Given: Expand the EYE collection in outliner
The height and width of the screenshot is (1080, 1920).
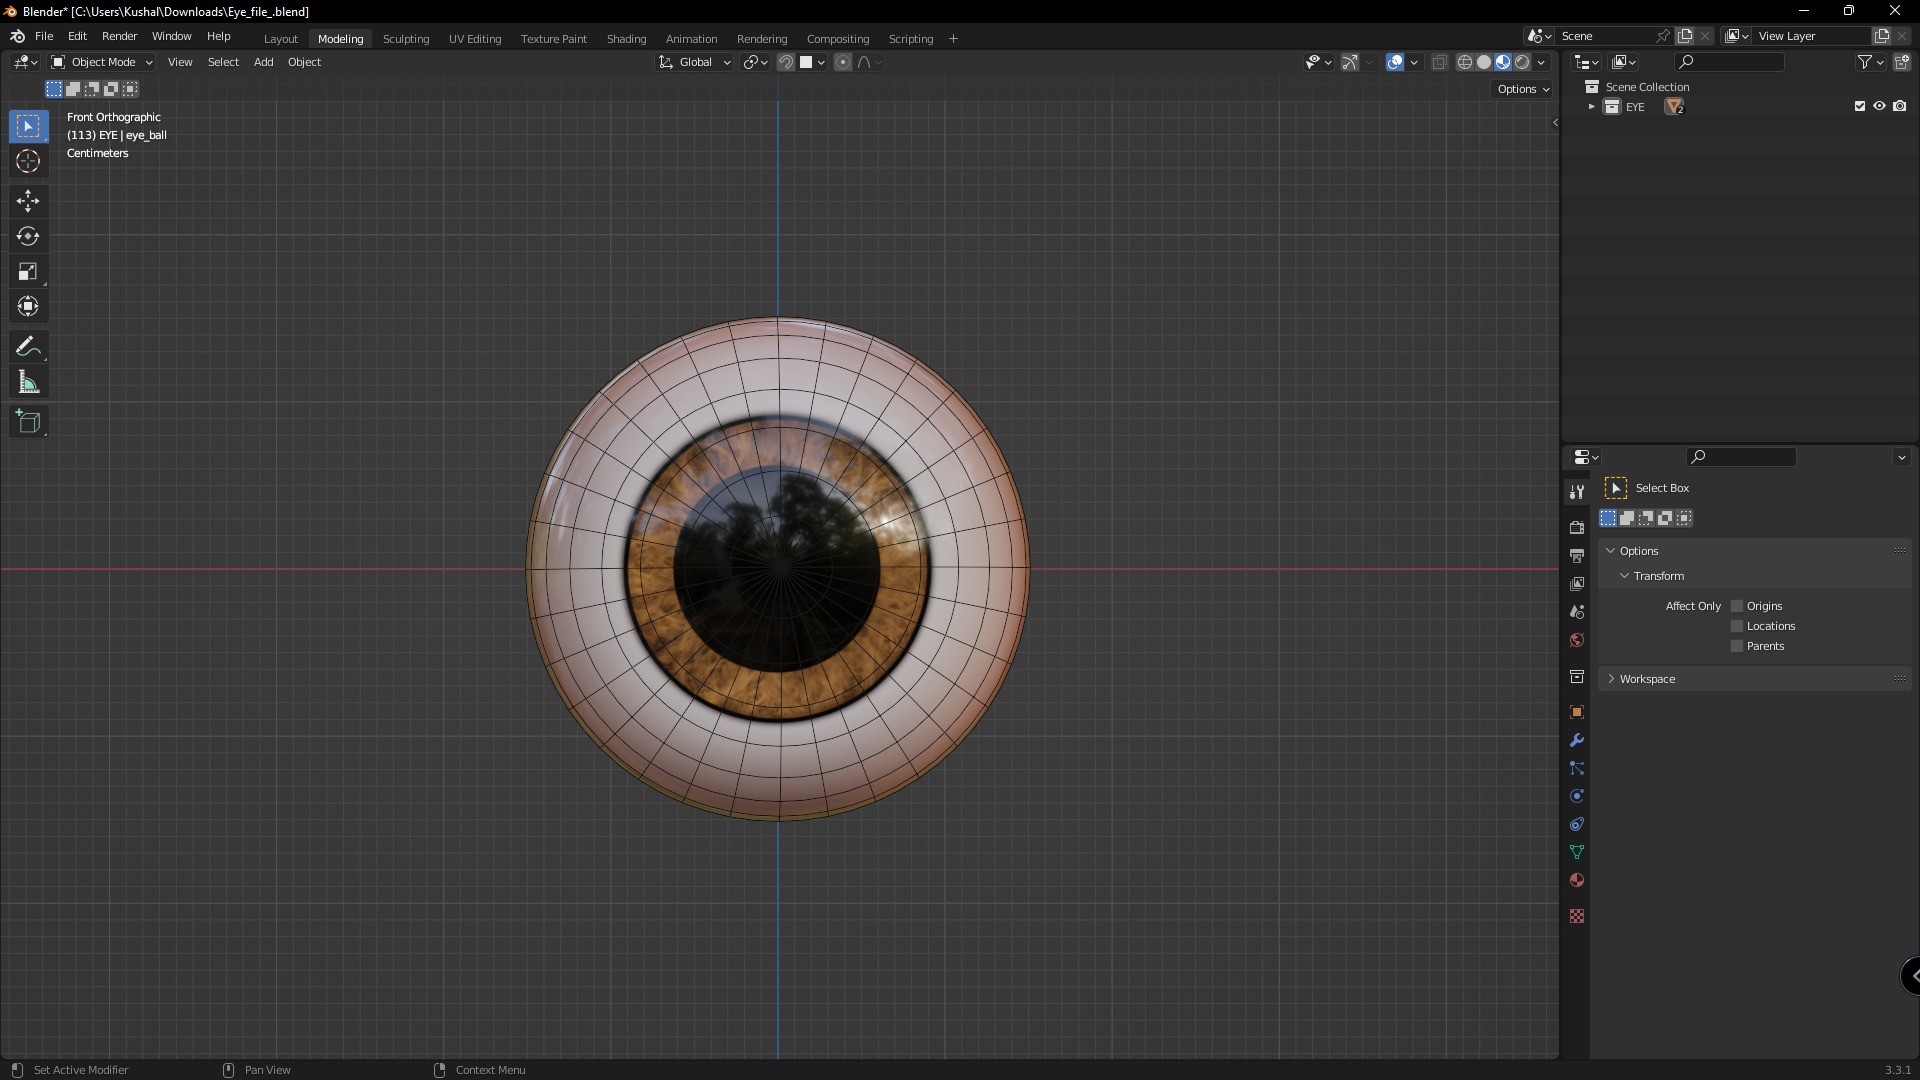Looking at the screenshot, I should tap(1591, 107).
